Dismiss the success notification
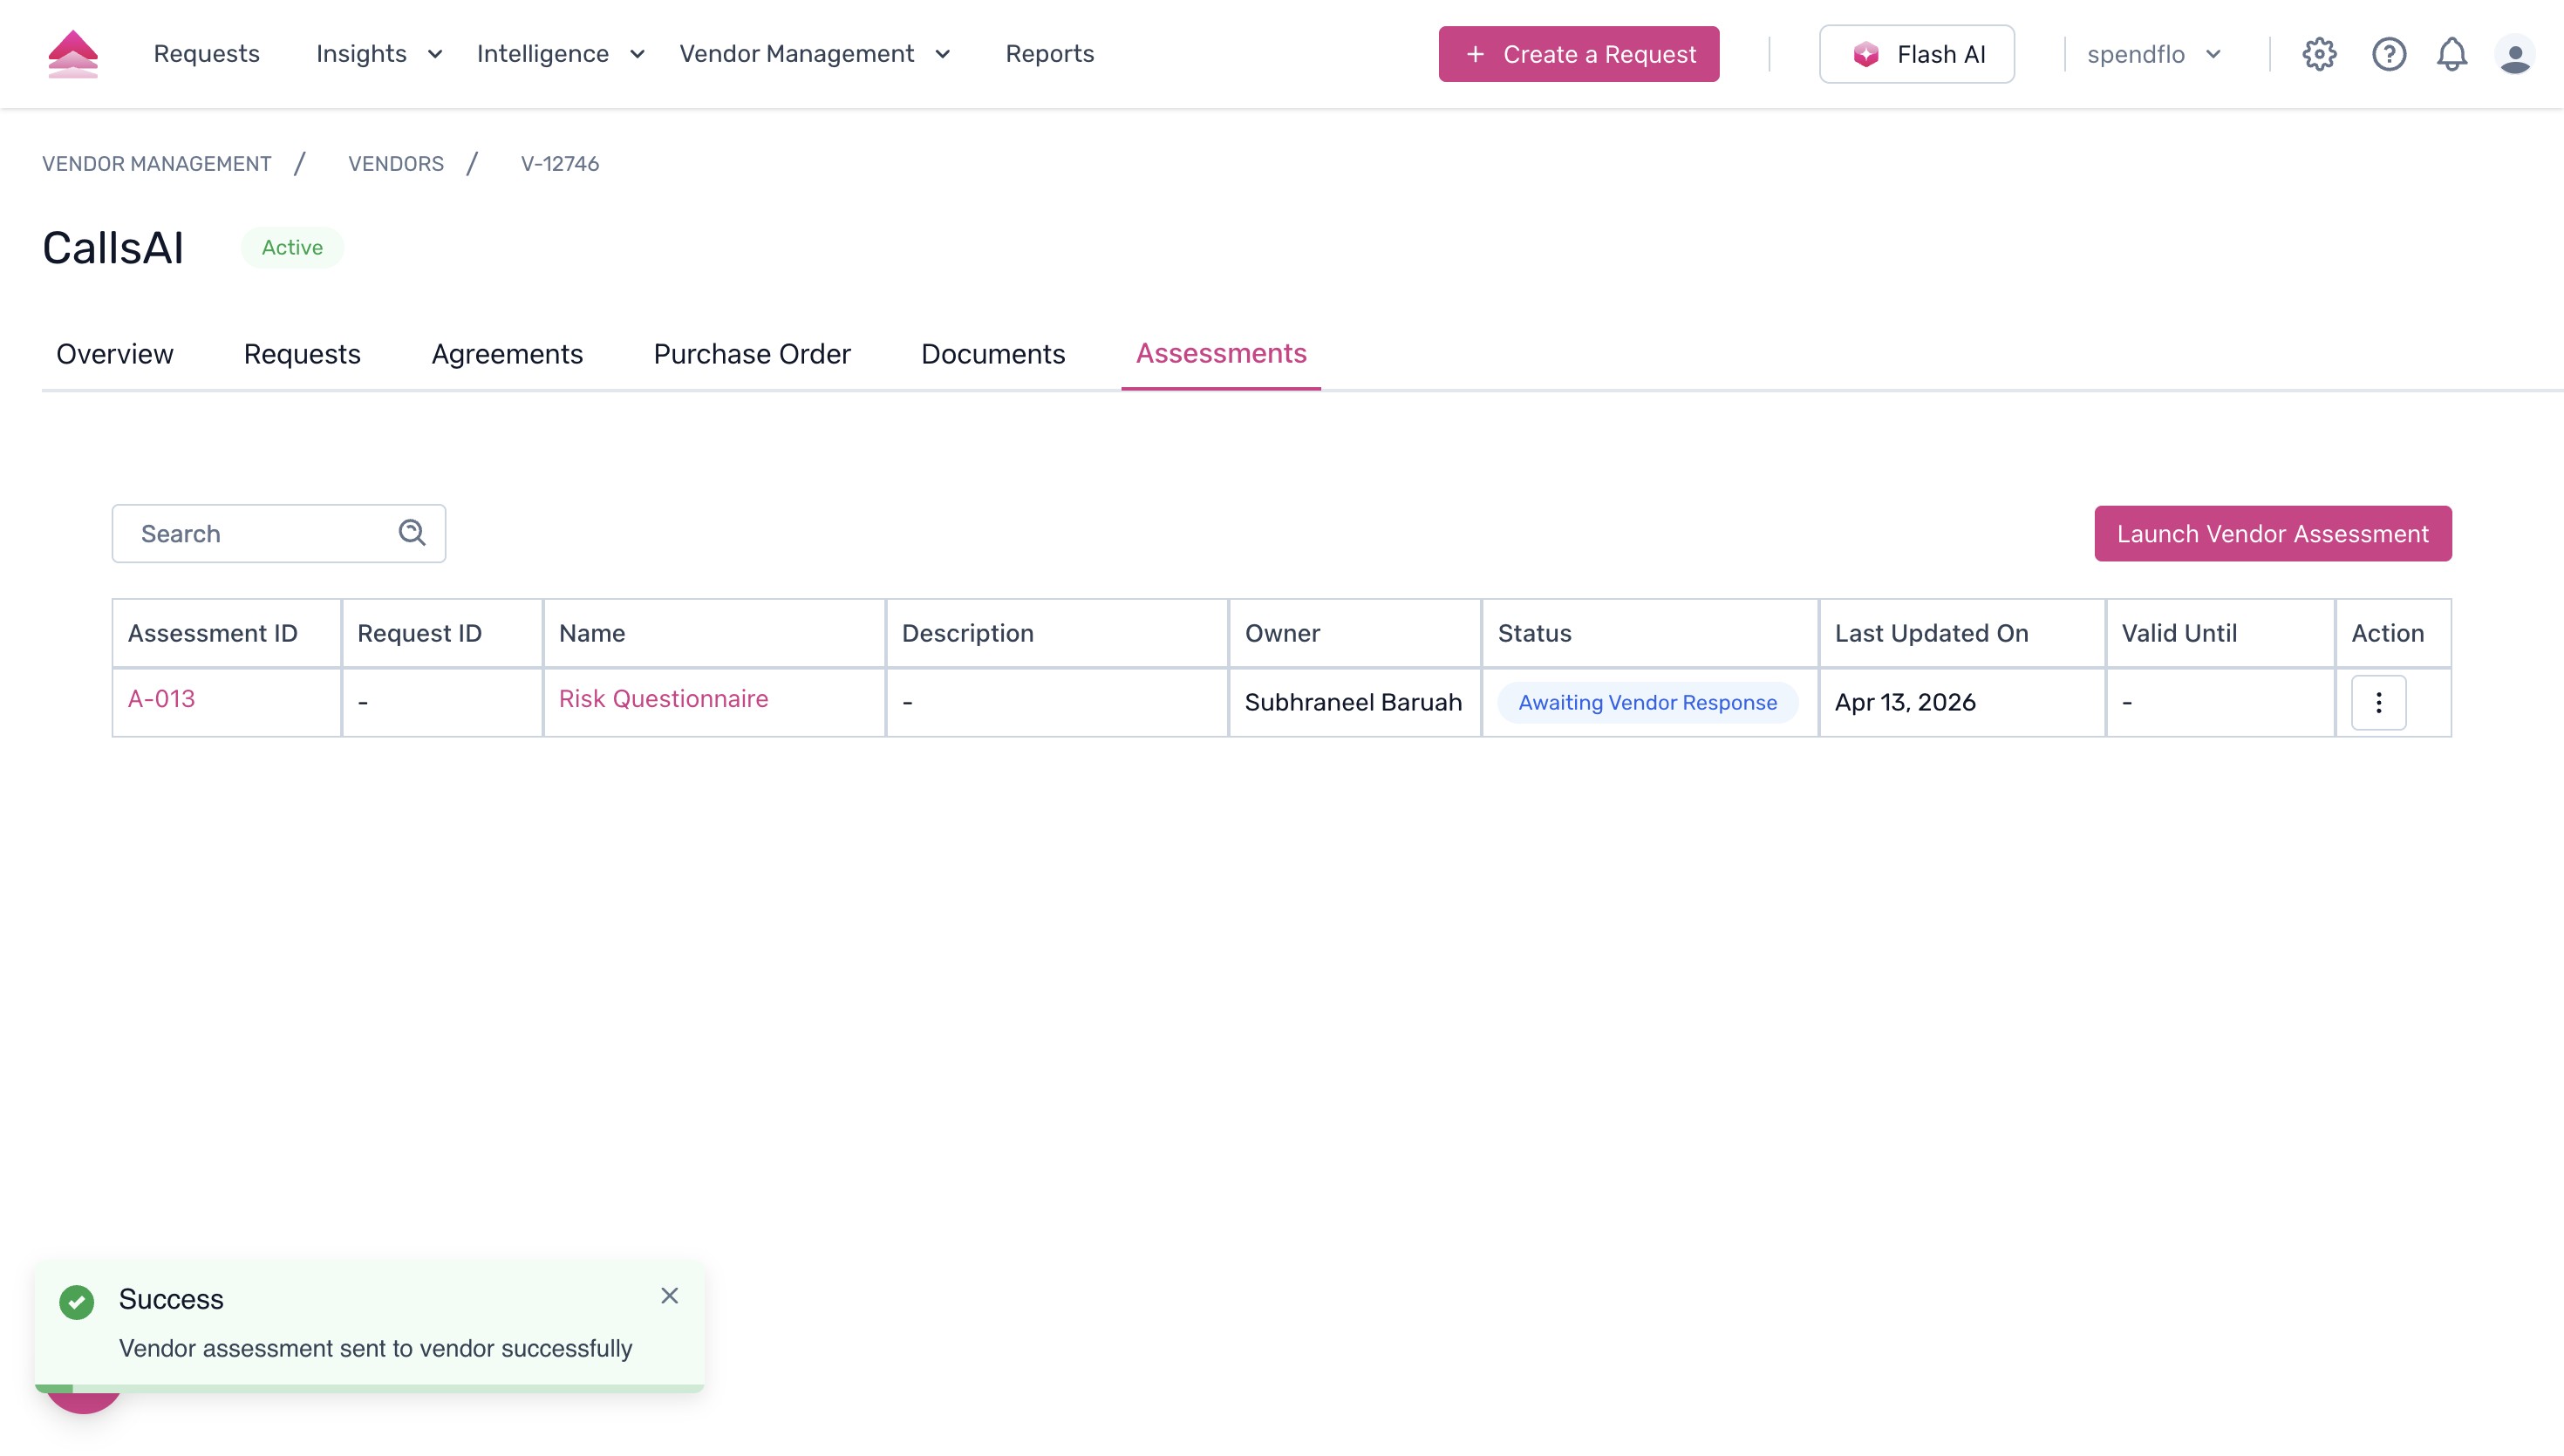This screenshot has height=1456, width=2564. tap(669, 1296)
